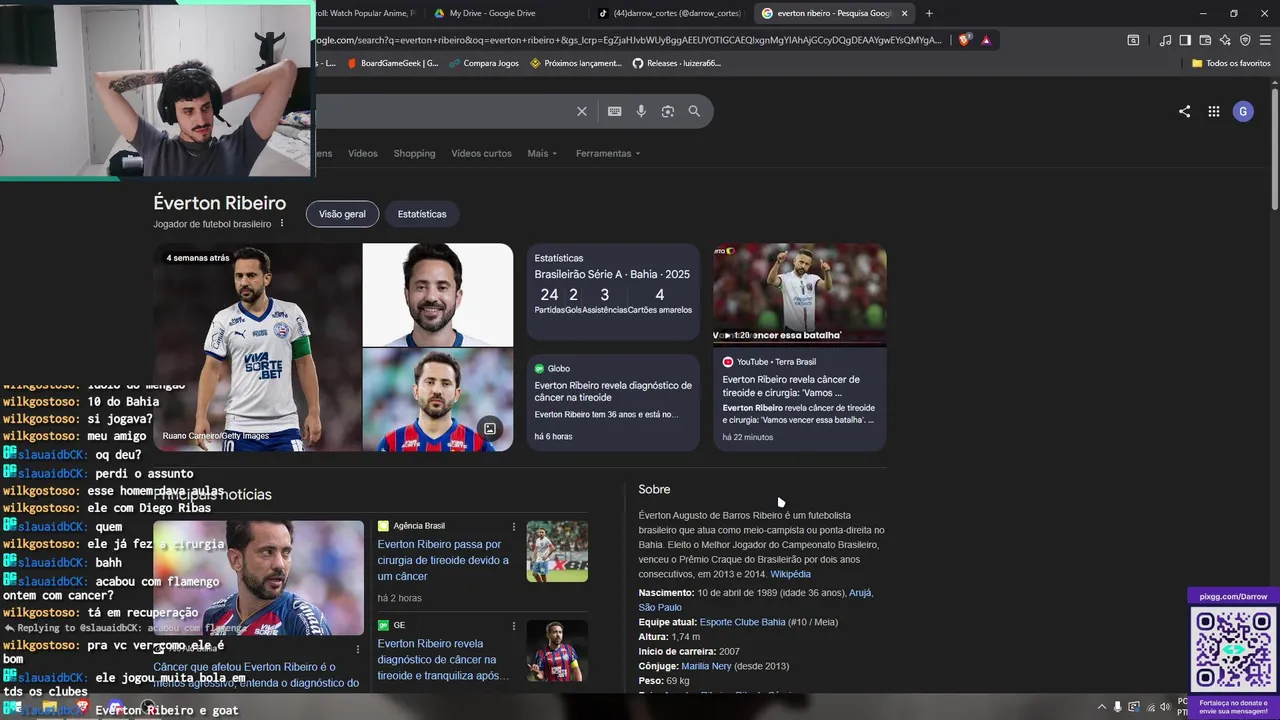Open three-dot options for GE article
The height and width of the screenshot is (720, 1280).
(x=514, y=626)
